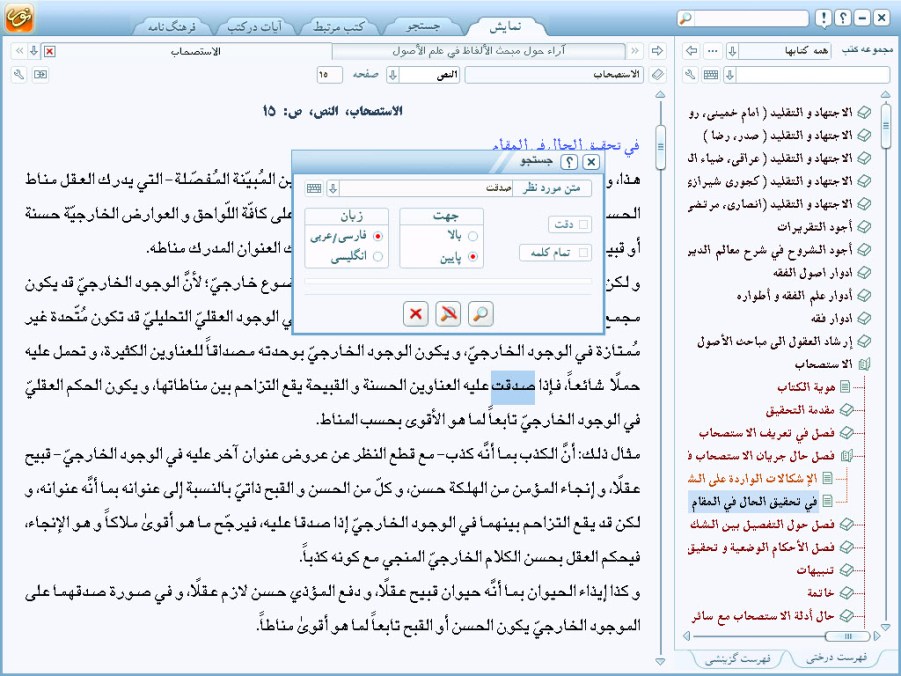This screenshot has height=676, width=901.
Task: Switch to the جستجو tab
Action: click(423, 26)
